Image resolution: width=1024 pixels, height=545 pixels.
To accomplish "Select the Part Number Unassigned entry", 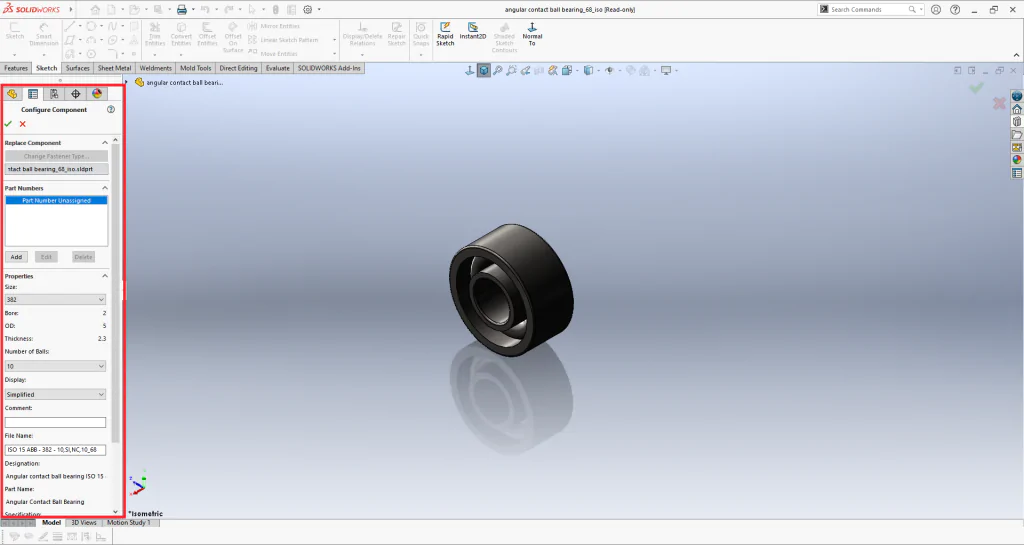I will point(56,200).
